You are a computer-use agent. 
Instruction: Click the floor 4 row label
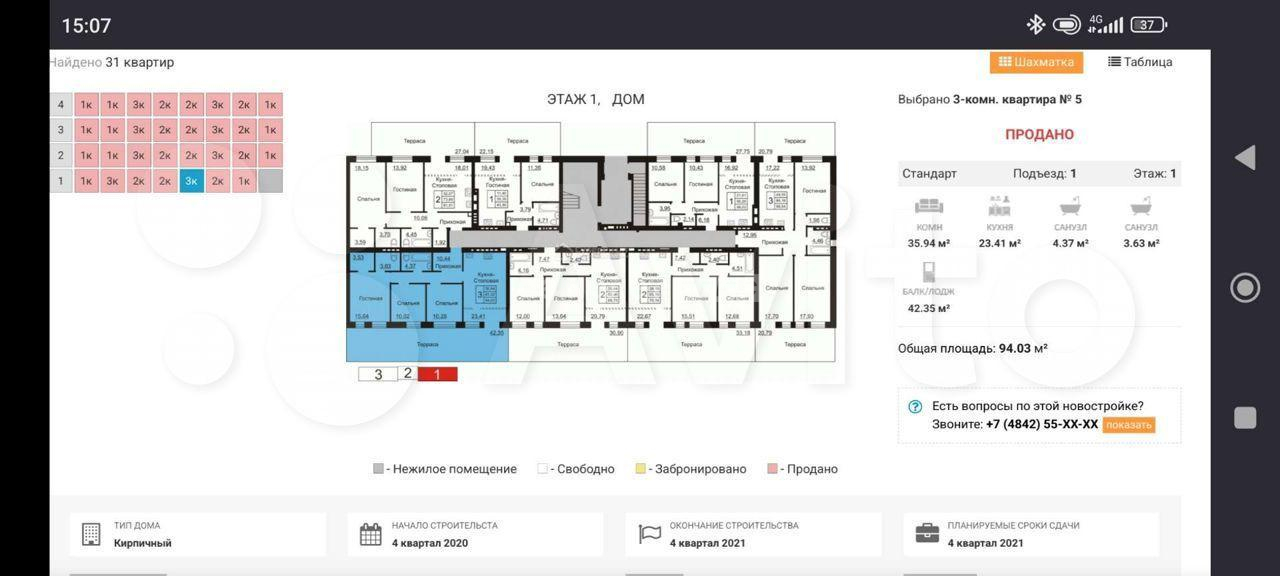60,105
